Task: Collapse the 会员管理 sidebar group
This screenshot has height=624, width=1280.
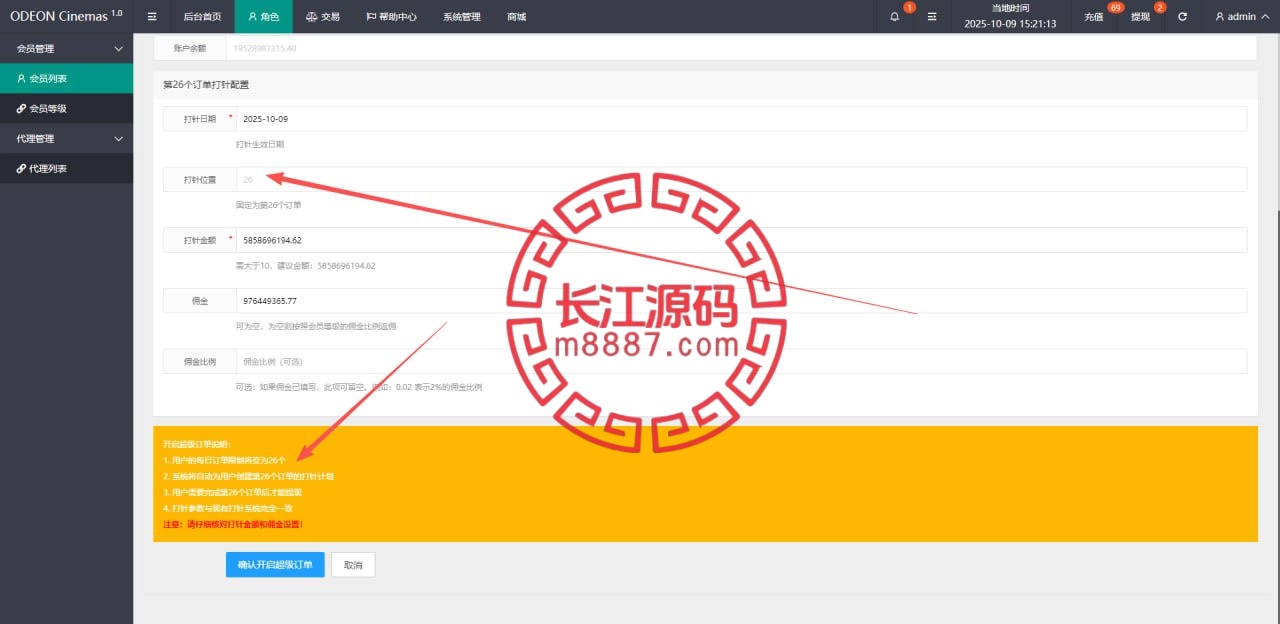Action: pos(66,48)
